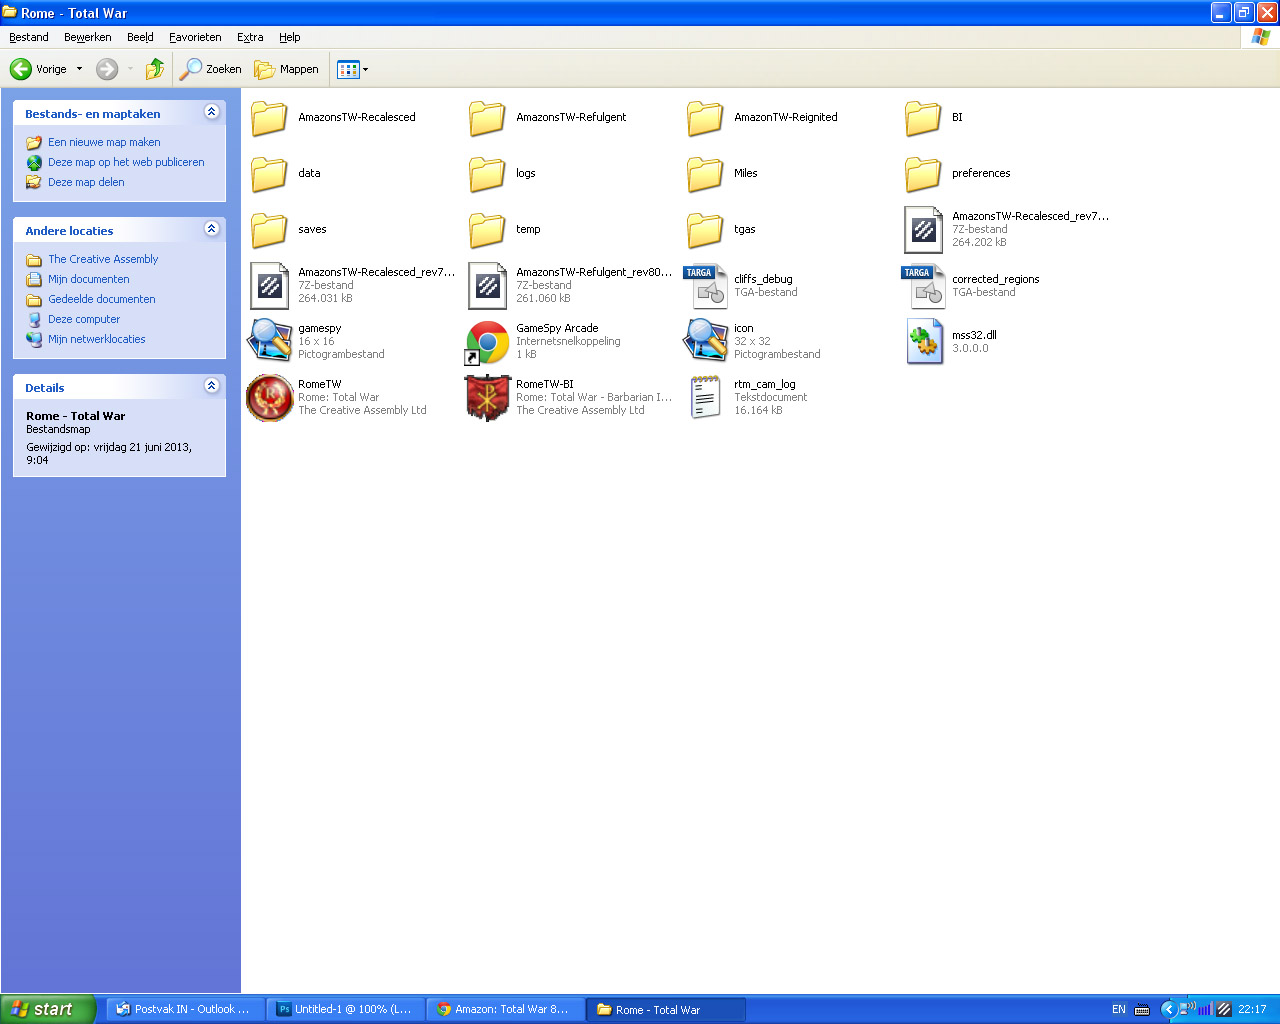Select the preferences folder icon
This screenshot has height=1024, width=1280.
pyautogui.click(x=924, y=174)
